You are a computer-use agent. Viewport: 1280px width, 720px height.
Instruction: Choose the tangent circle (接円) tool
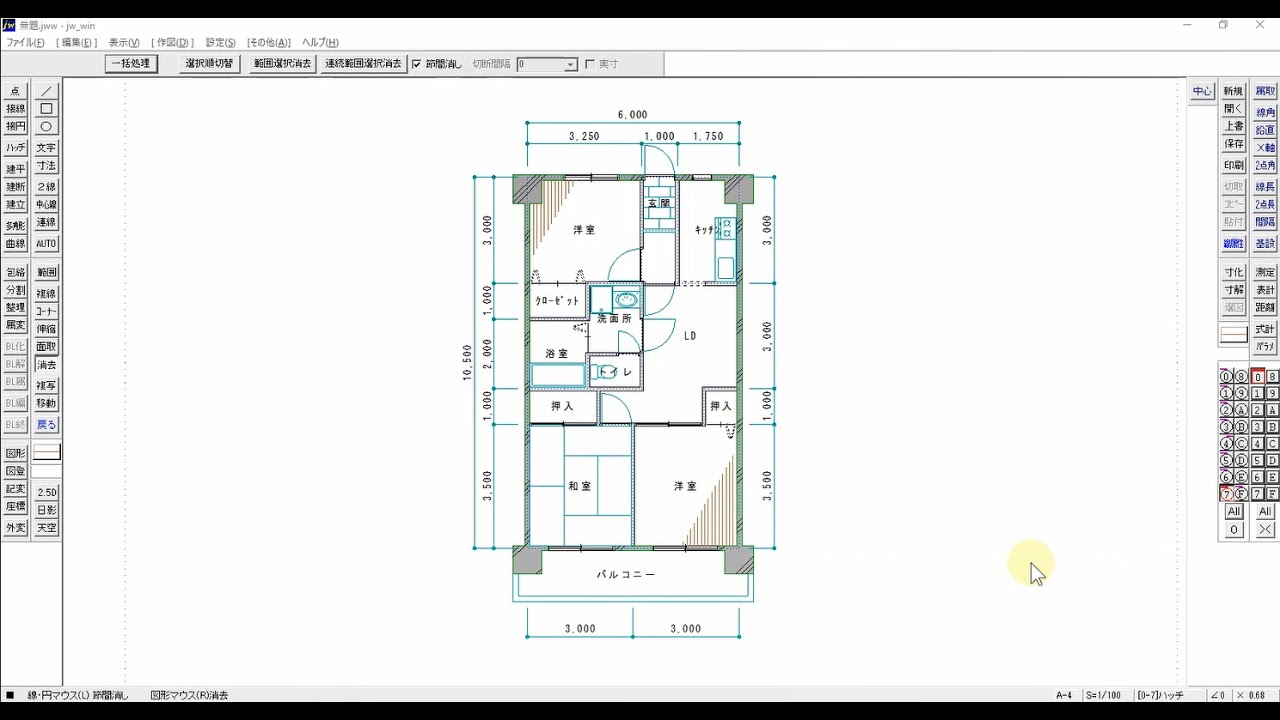(x=15, y=127)
